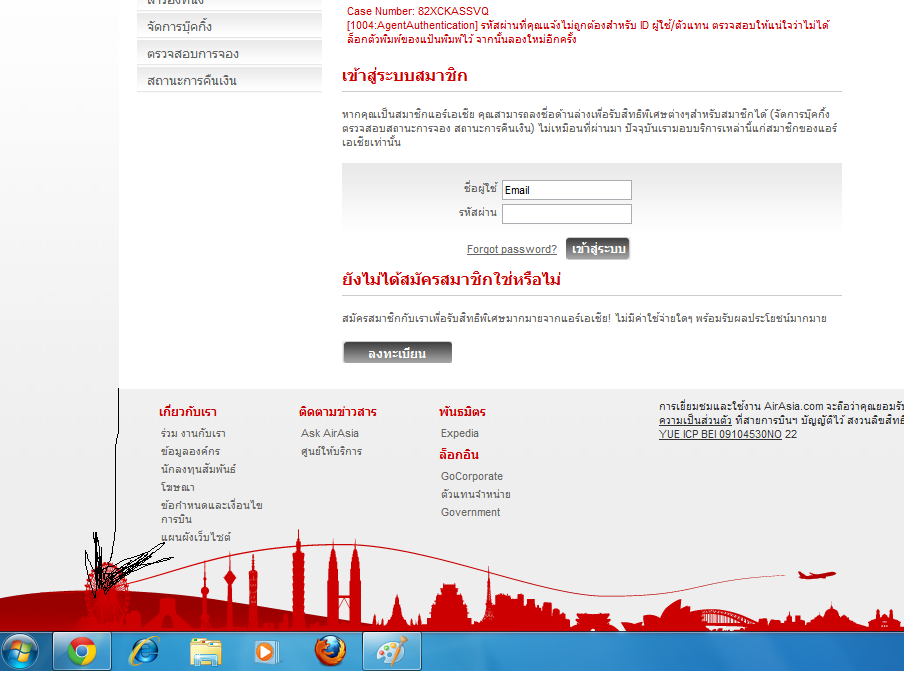Open the Expedia partner link

(459, 433)
